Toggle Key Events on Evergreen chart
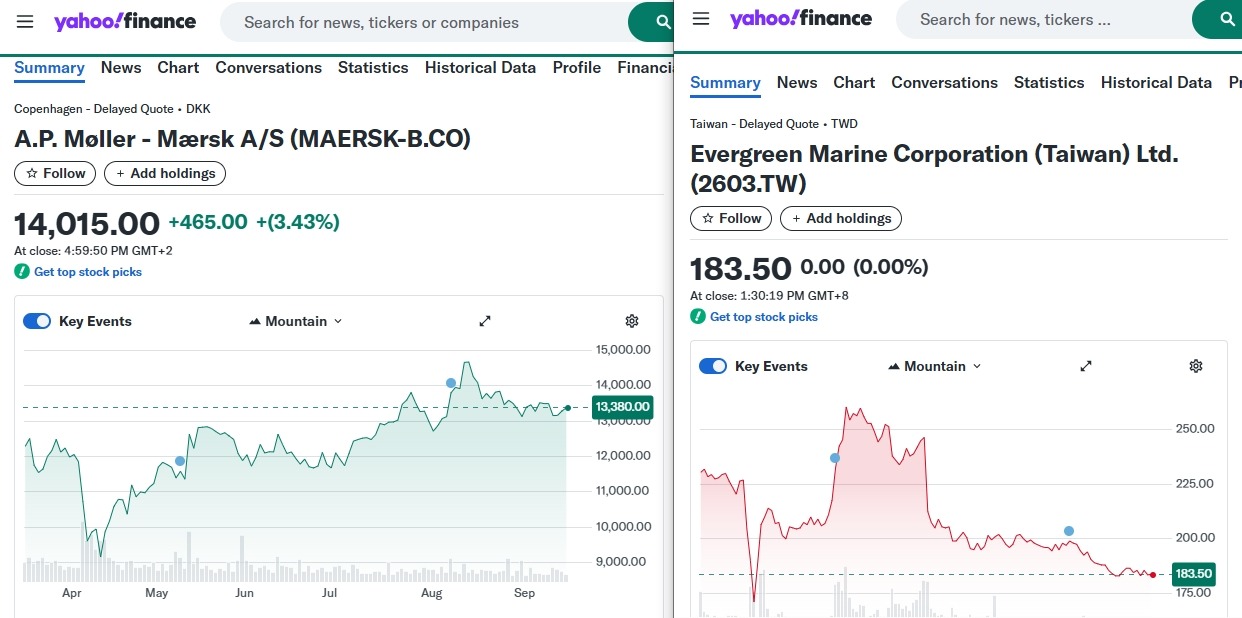 tap(713, 366)
